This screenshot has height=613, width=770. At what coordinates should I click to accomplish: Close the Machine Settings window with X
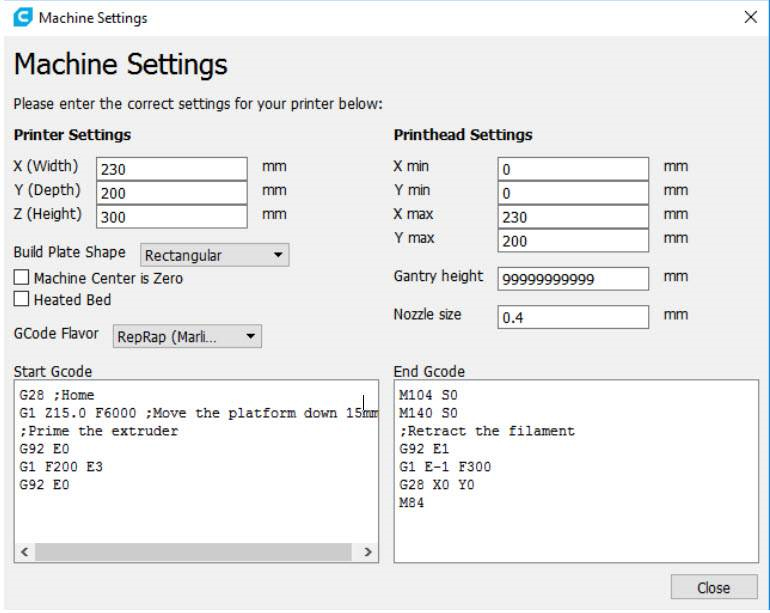coord(750,17)
